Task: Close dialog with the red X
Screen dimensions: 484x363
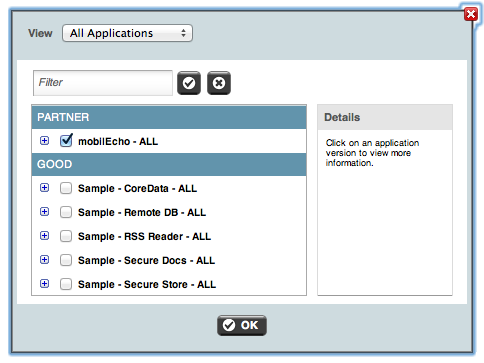Action: coord(471,14)
